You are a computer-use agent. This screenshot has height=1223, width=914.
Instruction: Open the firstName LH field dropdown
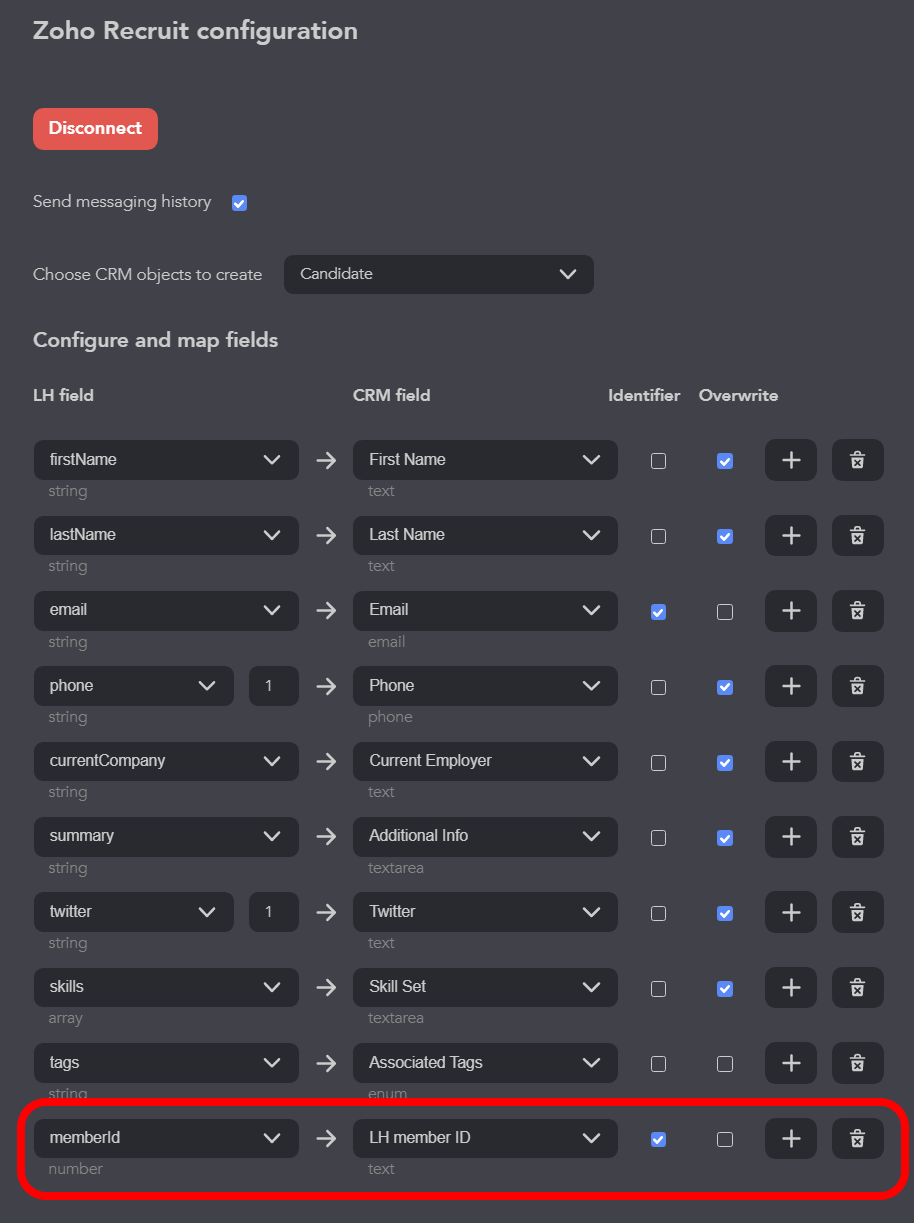point(166,460)
